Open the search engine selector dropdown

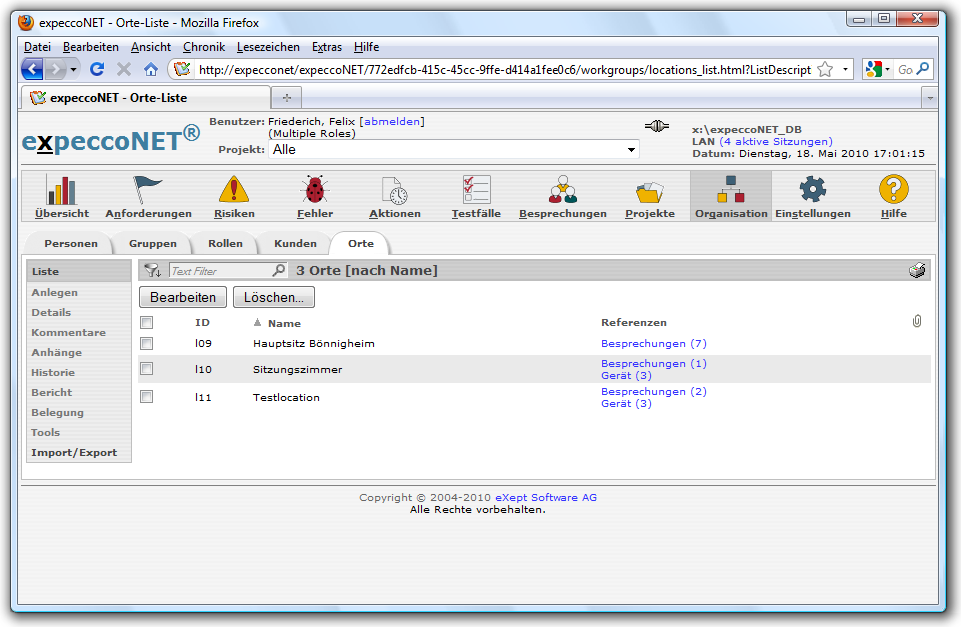[878, 70]
